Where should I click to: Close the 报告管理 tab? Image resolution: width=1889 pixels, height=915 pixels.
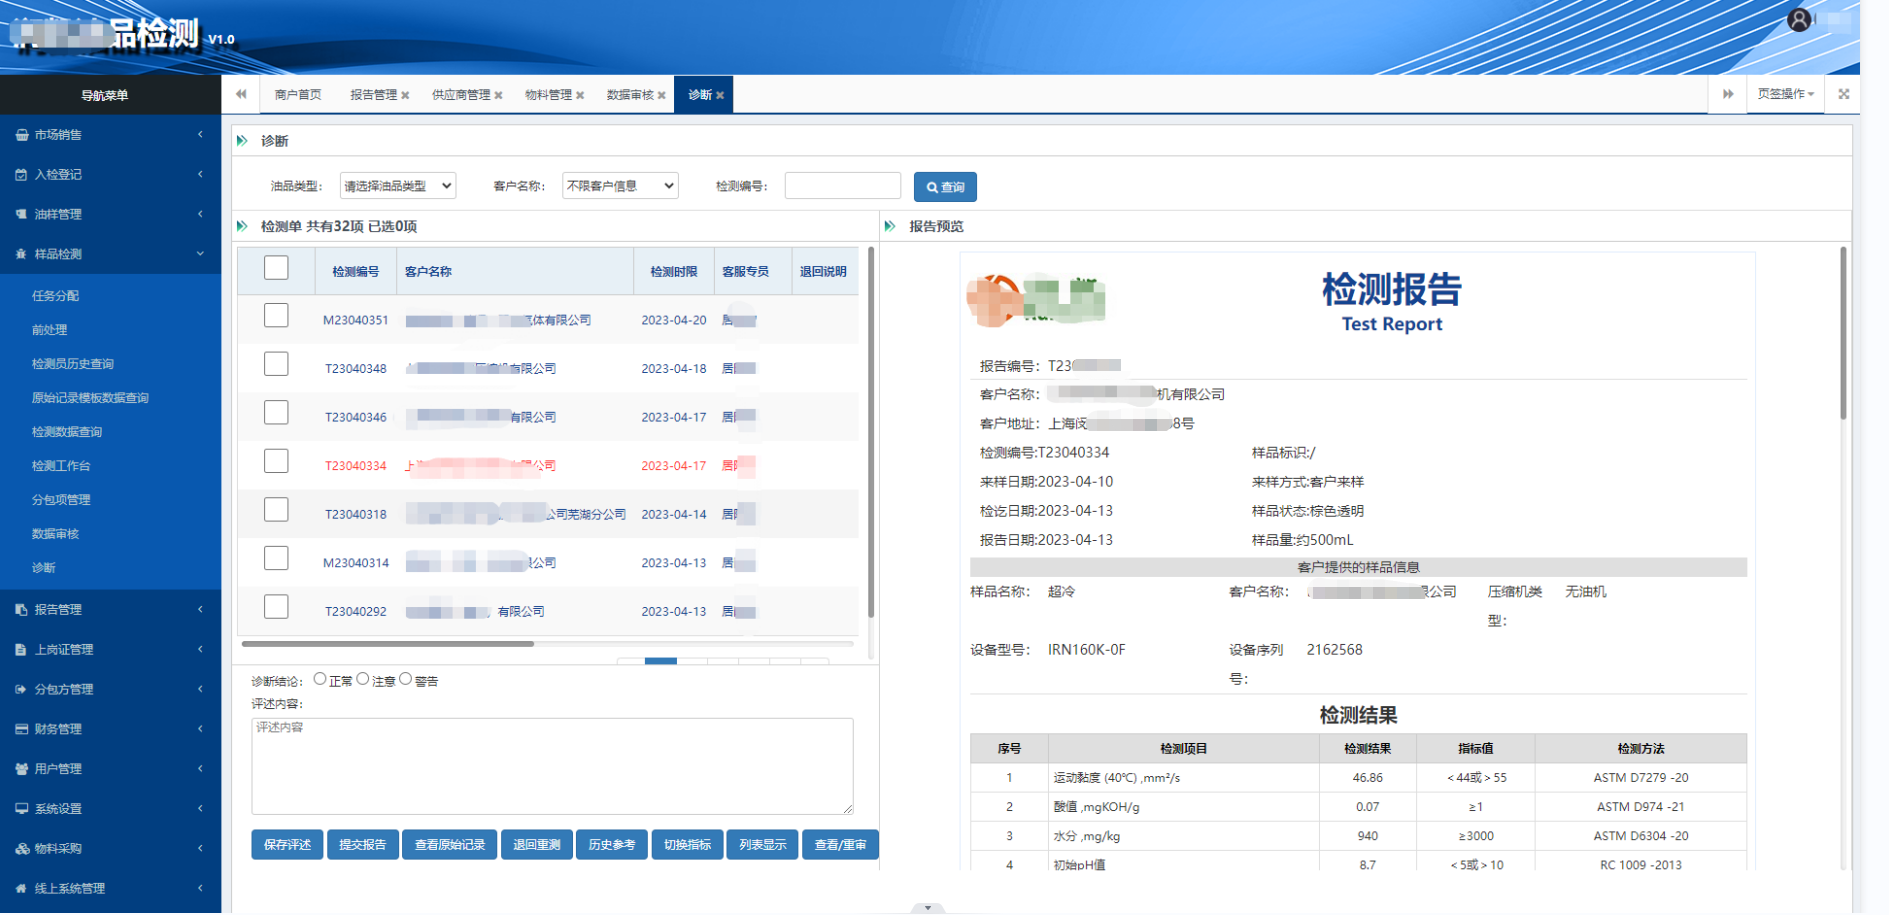click(405, 96)
